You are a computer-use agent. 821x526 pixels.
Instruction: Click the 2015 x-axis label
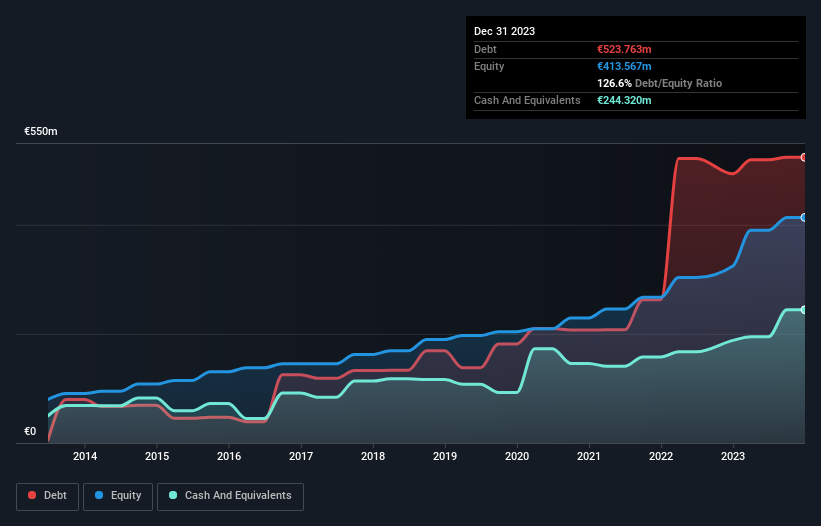(x=157, y=456)
